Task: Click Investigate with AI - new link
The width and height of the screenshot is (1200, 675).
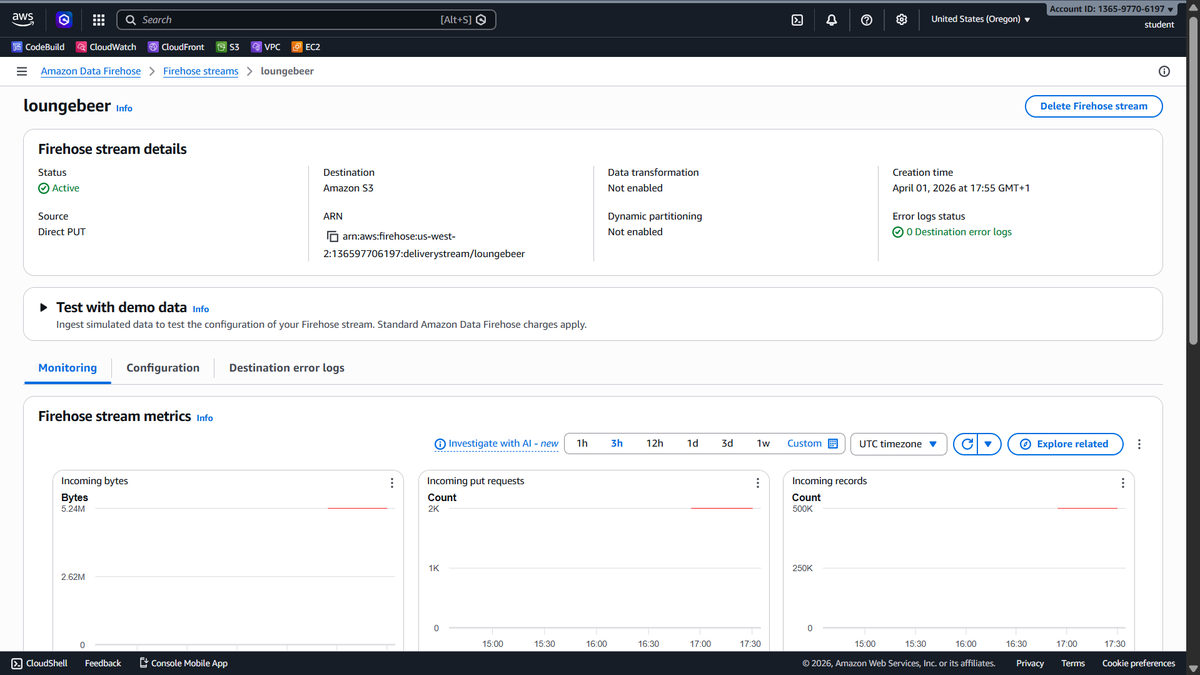Action: [x=497, y=443]
